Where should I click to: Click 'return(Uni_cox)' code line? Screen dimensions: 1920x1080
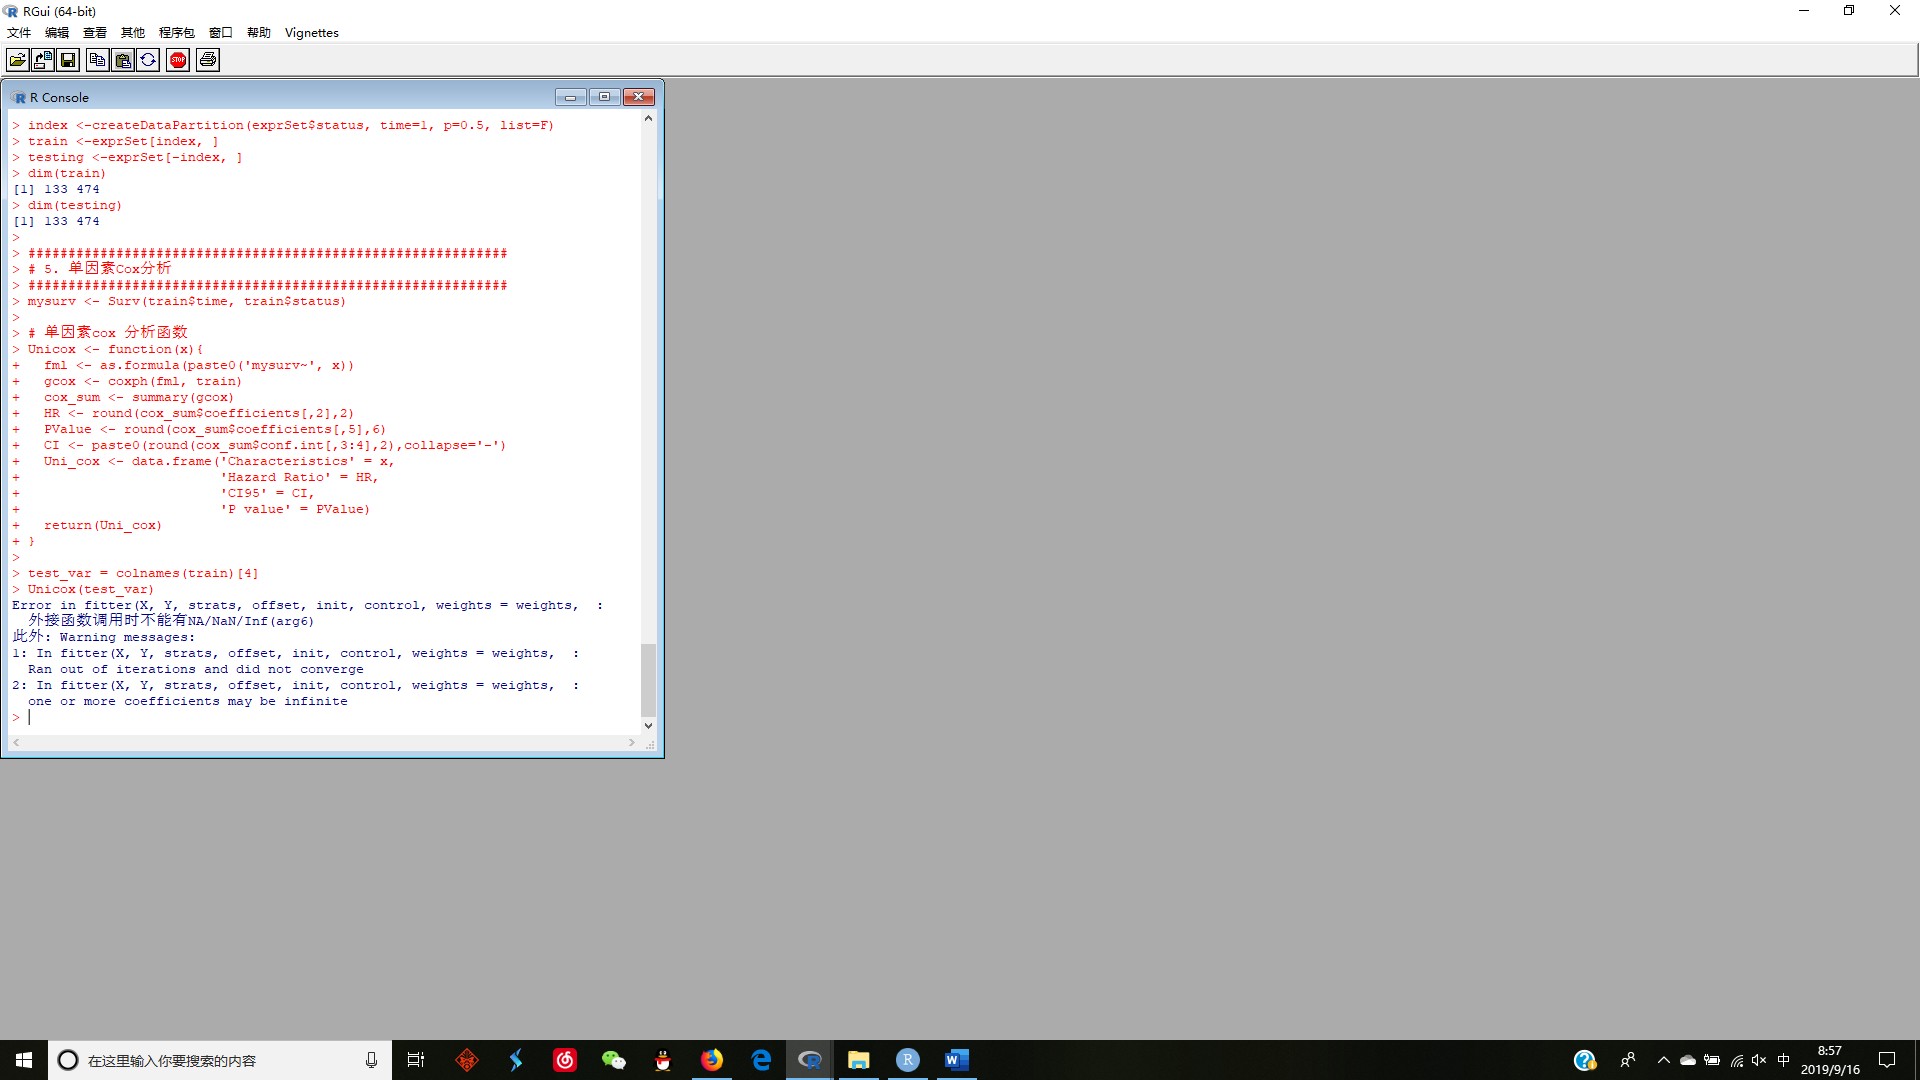(x=102, y=525)
